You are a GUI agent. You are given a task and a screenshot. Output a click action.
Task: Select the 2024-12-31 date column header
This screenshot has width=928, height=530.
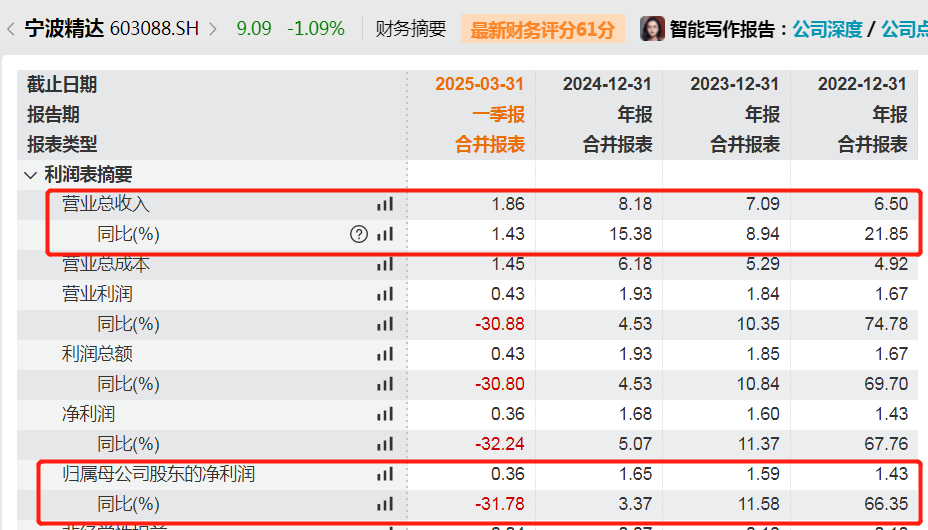click(x=607, y=84)
